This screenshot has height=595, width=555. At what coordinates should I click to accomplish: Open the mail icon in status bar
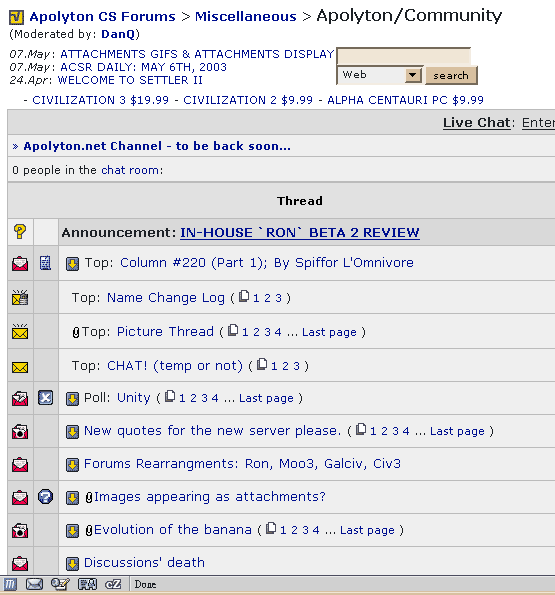[x=34, y=584]
